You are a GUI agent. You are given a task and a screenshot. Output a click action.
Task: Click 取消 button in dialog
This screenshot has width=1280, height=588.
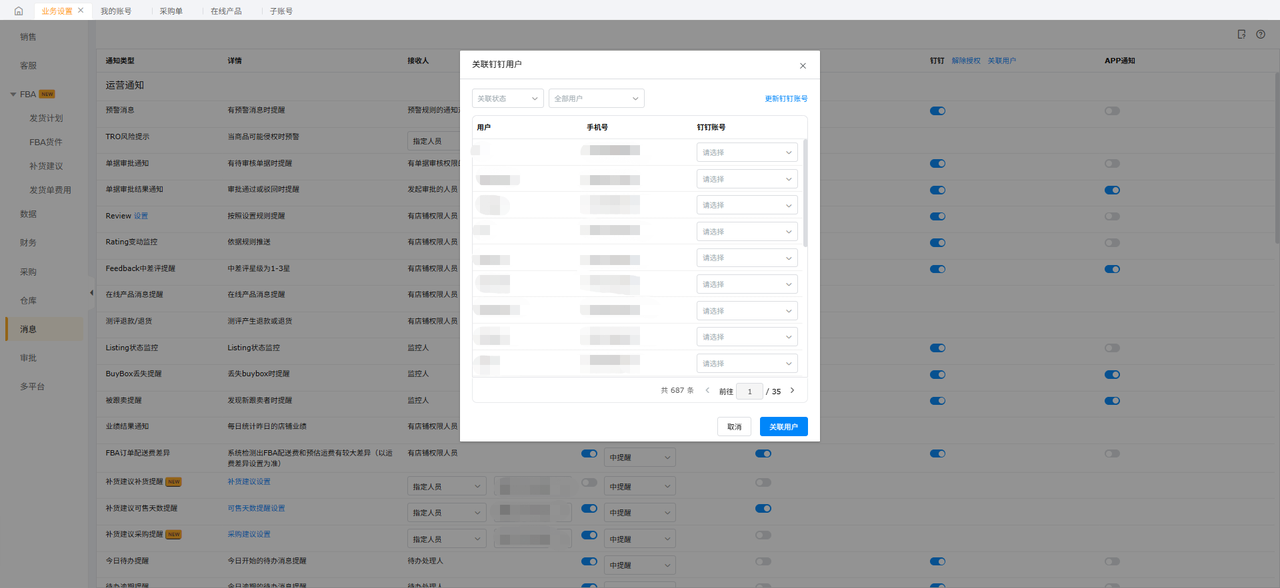pos(734,427)
